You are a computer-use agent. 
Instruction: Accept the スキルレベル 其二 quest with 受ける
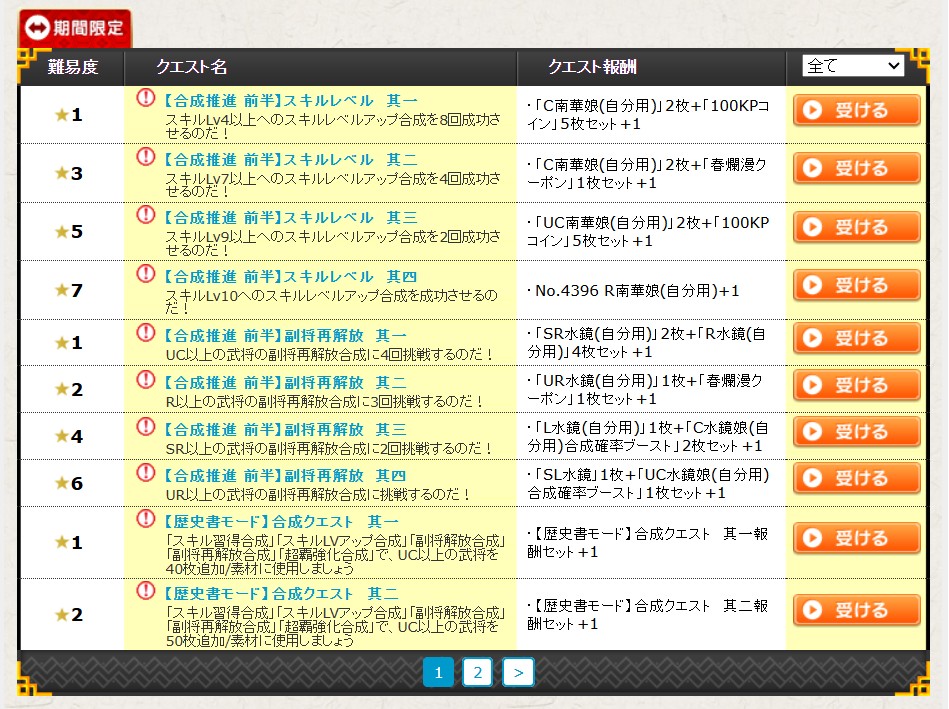click(856, 168)
